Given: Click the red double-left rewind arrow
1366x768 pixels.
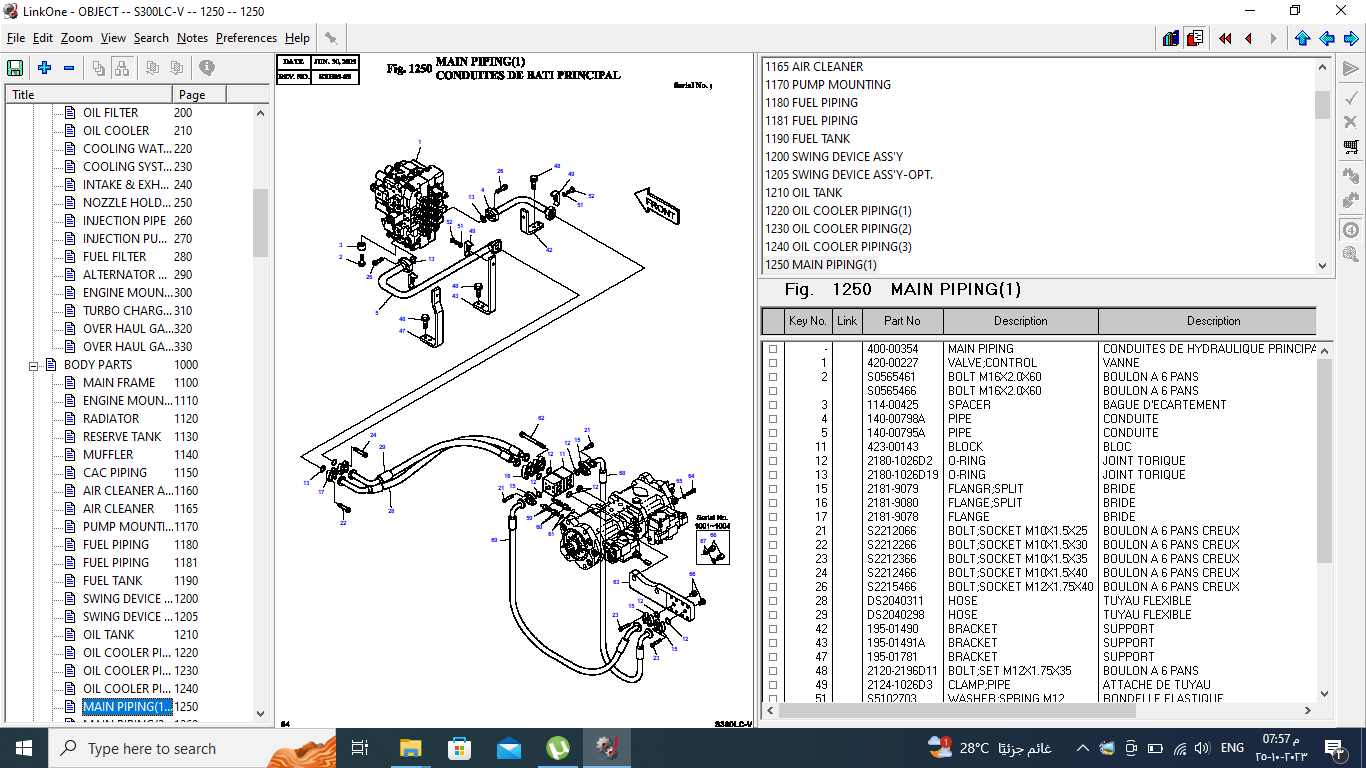Looking at the screenshot, I should 1225,38.
